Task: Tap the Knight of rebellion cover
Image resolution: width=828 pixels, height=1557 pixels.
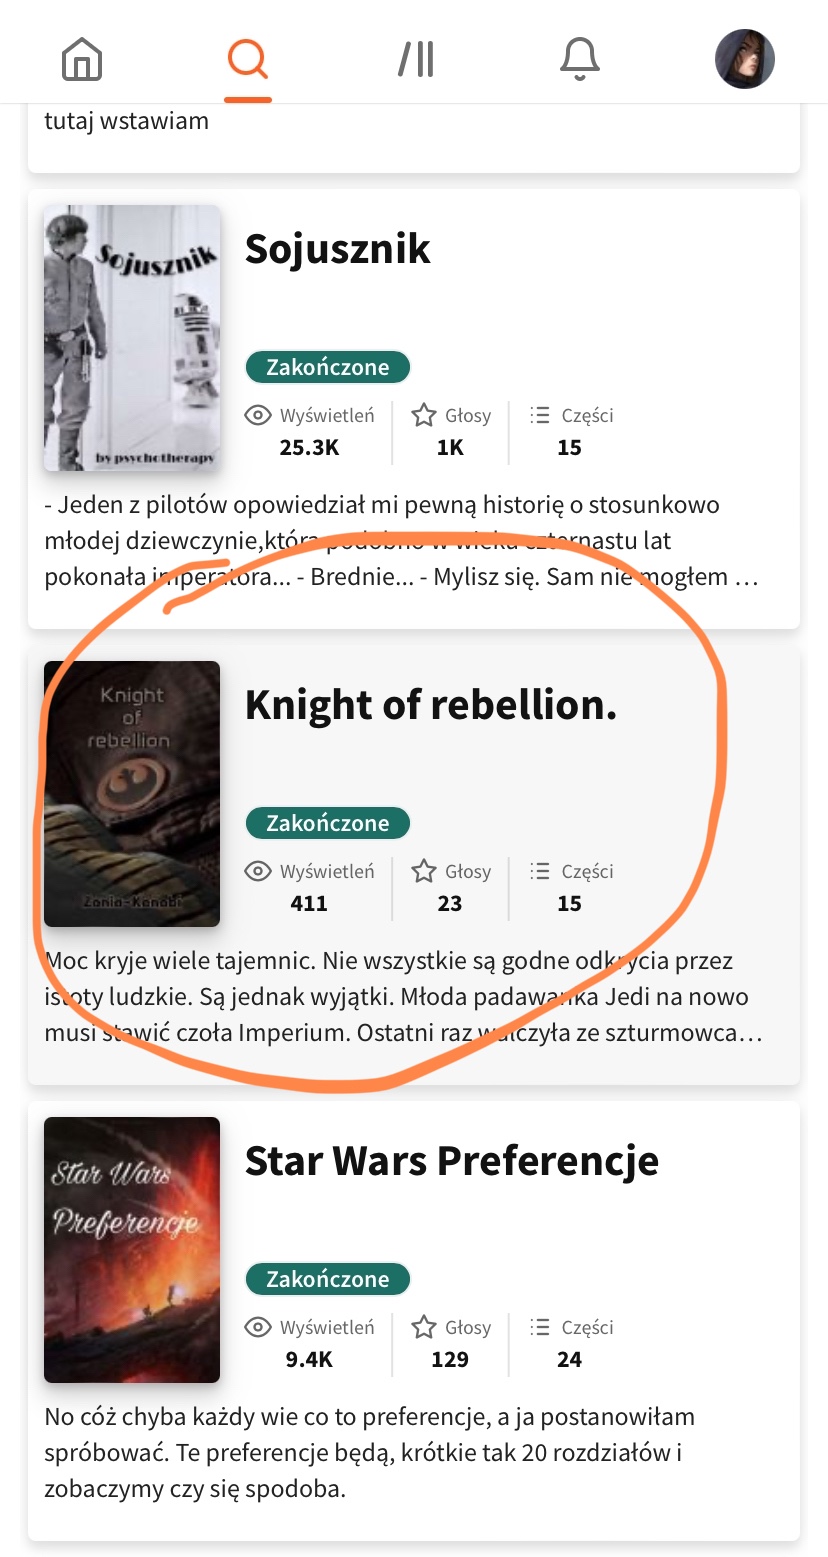Action: click(131, 794)
